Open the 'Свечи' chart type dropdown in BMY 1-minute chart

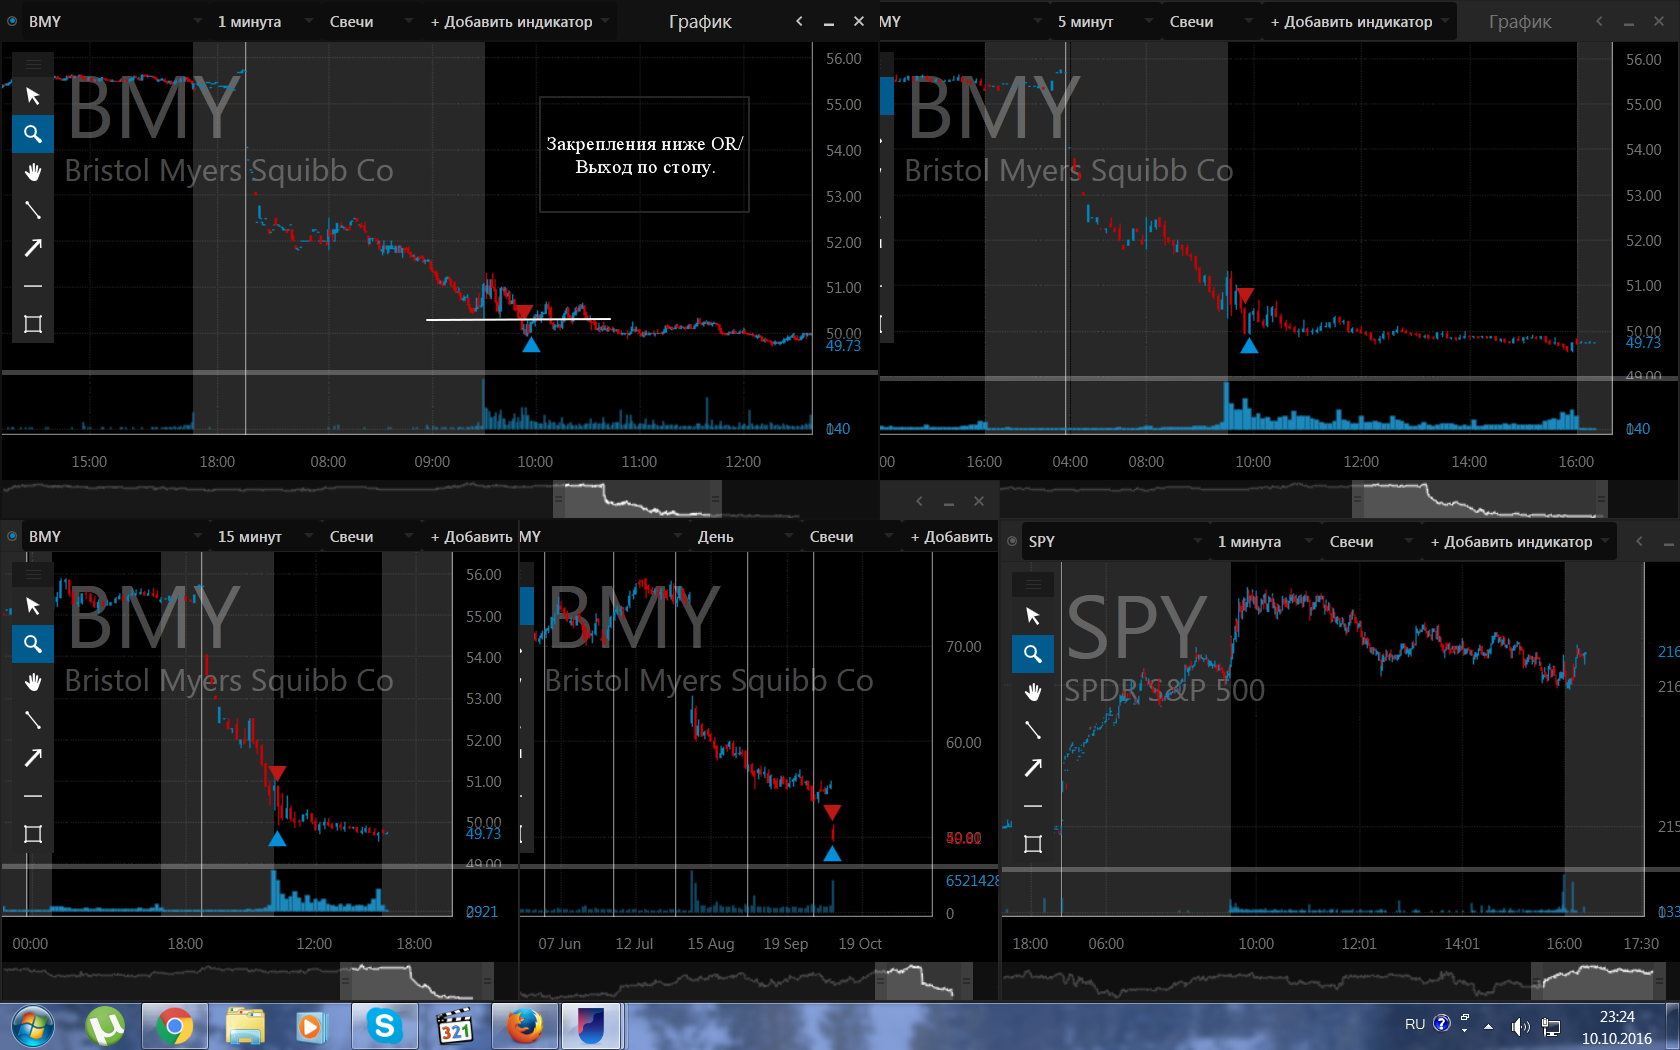pos(370,21)
